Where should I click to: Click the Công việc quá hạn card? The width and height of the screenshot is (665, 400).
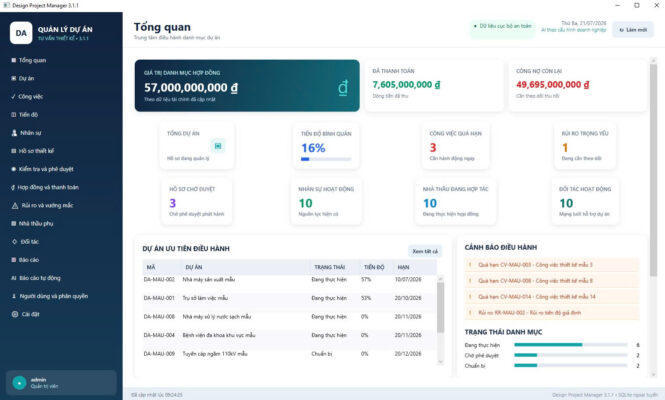tap(455, 146)
